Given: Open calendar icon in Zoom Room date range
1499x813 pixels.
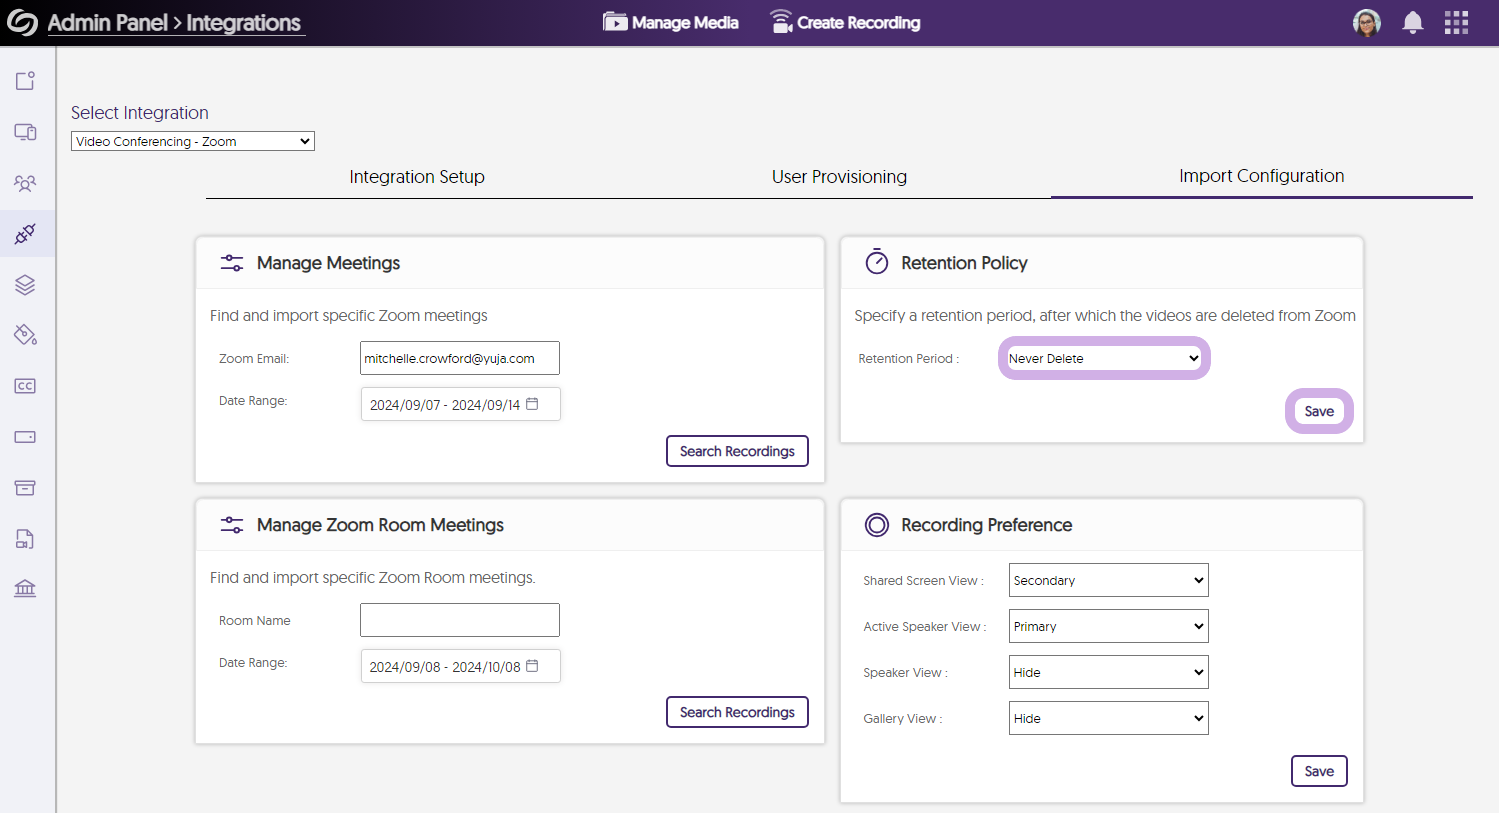Looking at the screenshot, I should [x=533, y=666].
